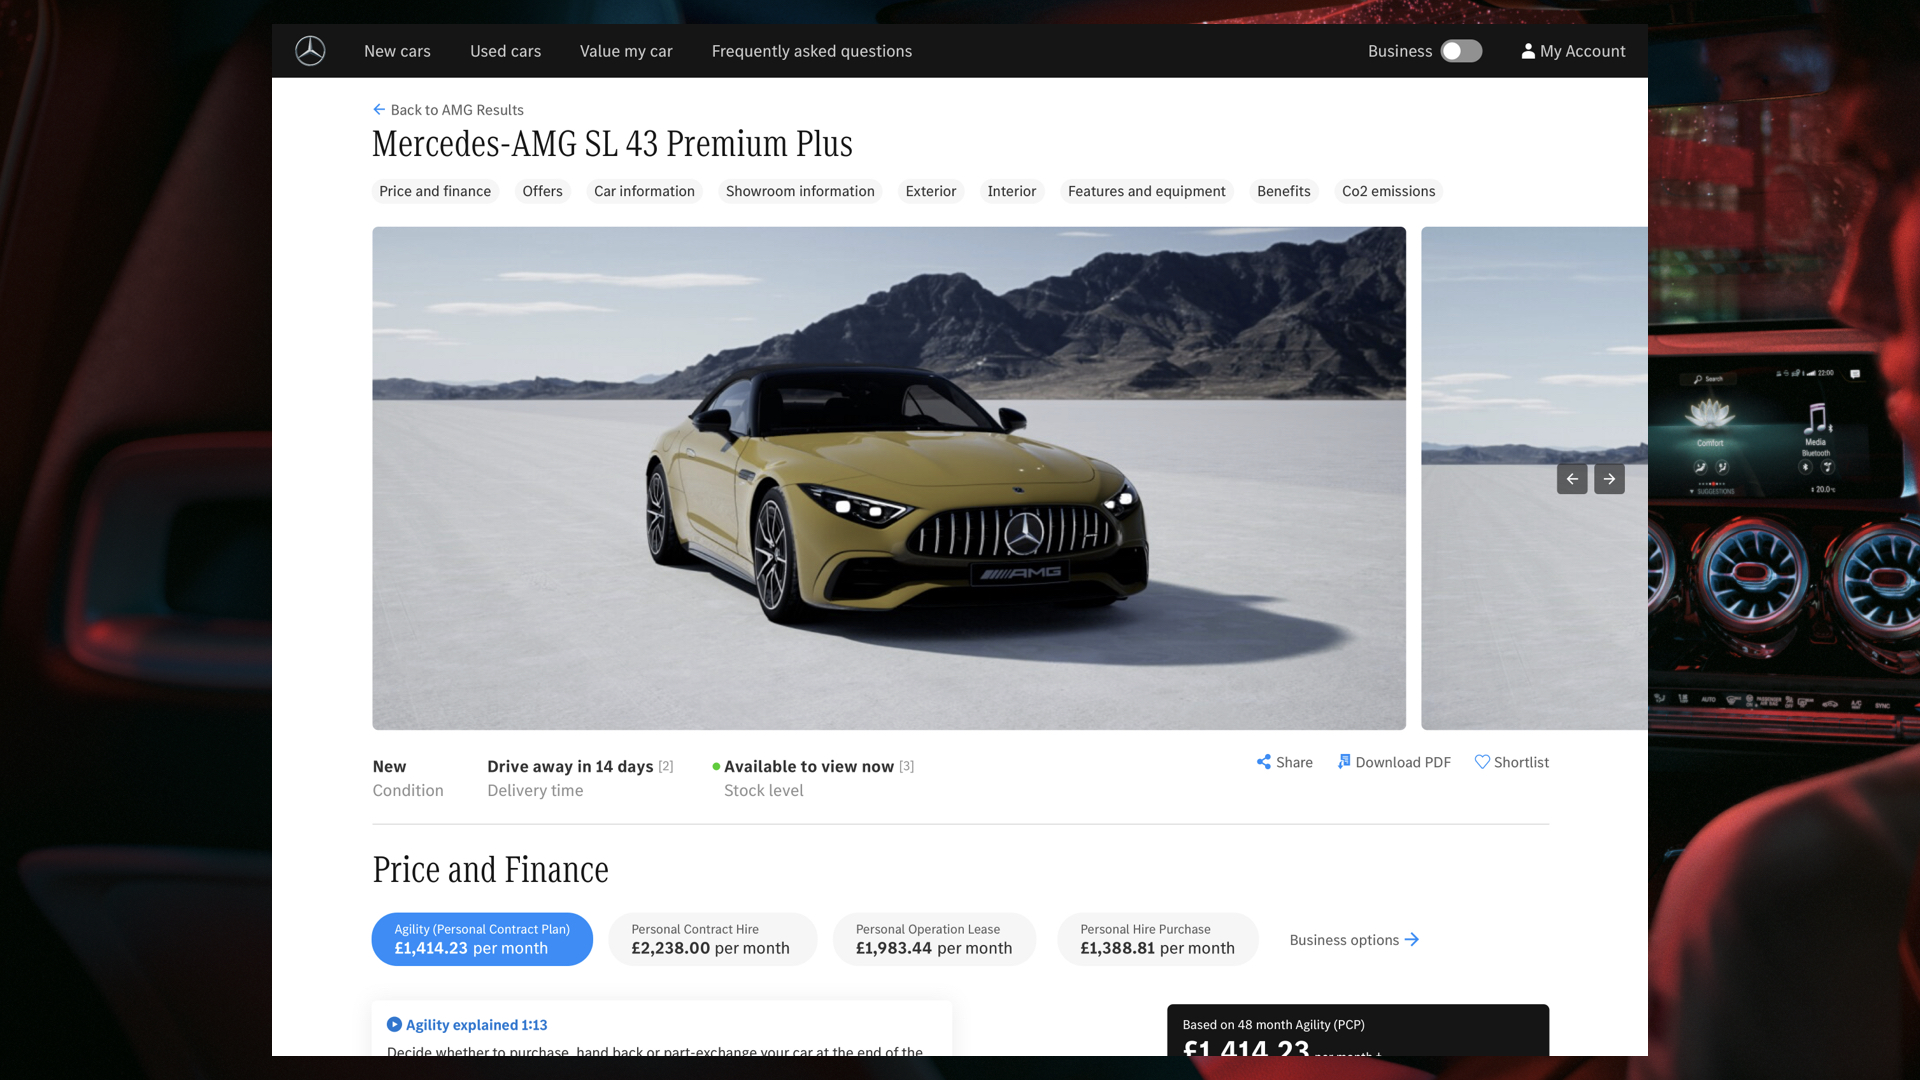The height and width of the screenshot is (1080, 1920).
Task: Select the Personal Contract Hire plan
Action: [712, 939]
